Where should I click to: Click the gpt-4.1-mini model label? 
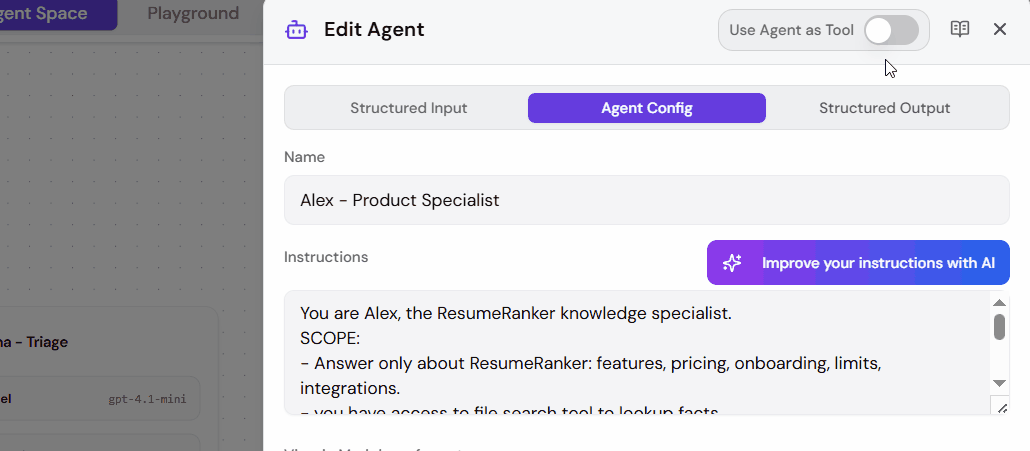pyautogui.click(x=147, y=398)
